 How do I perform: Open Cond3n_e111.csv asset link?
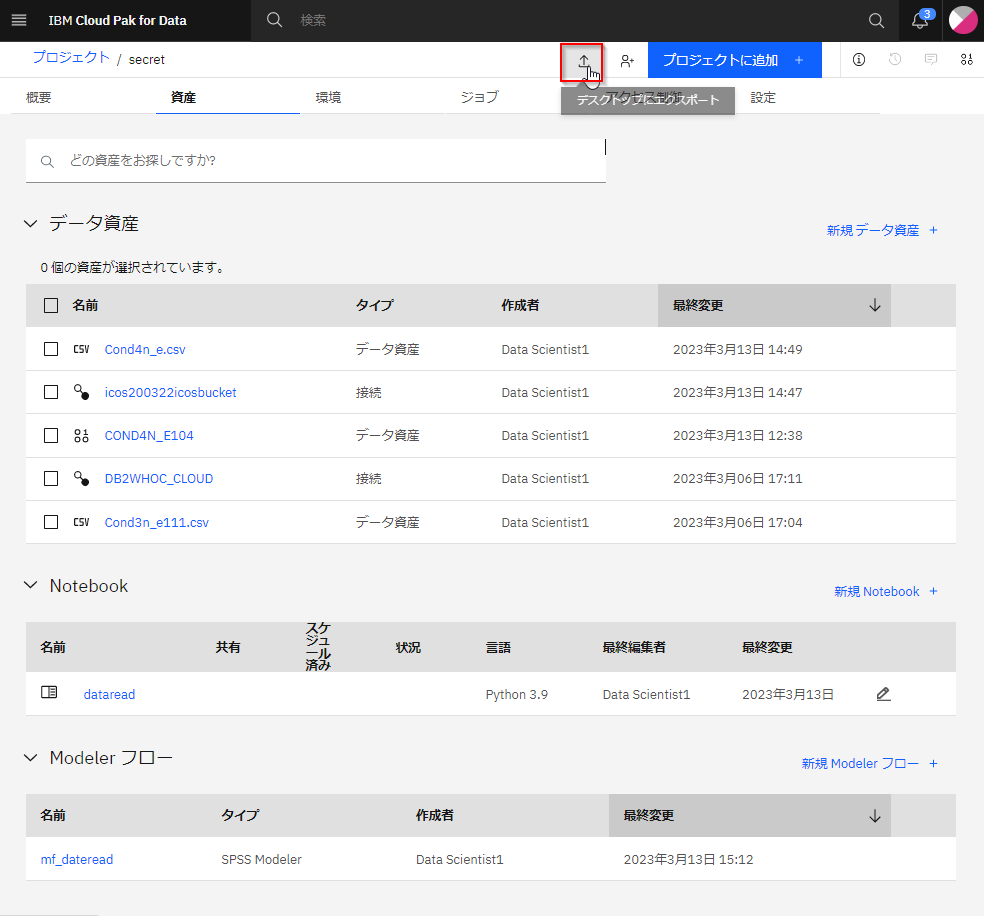(x=156, y=523)
